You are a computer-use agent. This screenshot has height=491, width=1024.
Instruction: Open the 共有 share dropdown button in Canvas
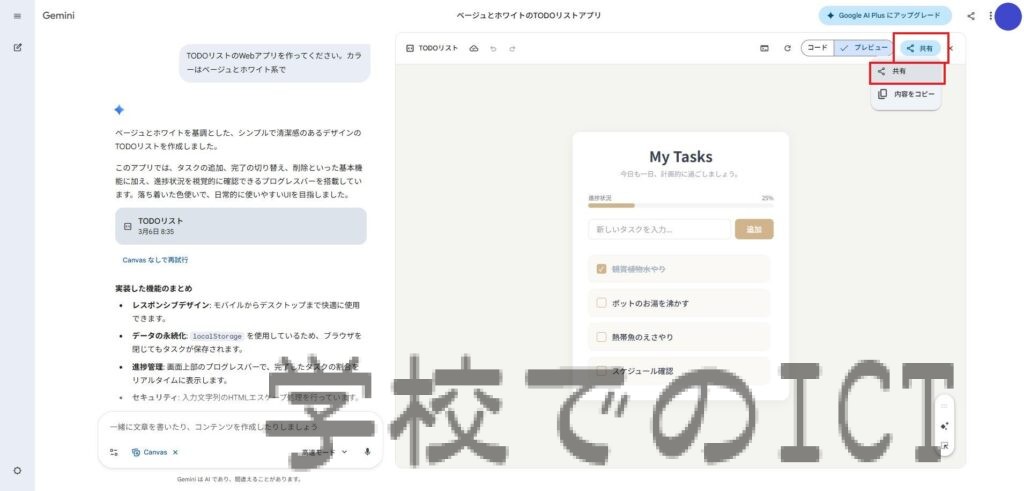click(x=920, y=48)
